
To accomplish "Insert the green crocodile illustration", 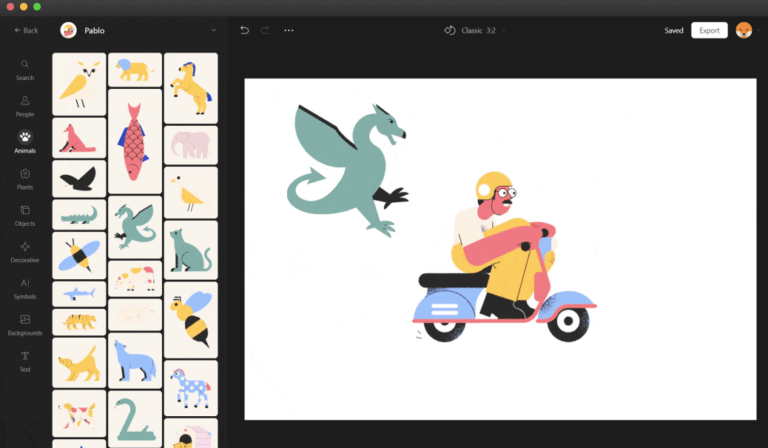I will click(79, 214).
